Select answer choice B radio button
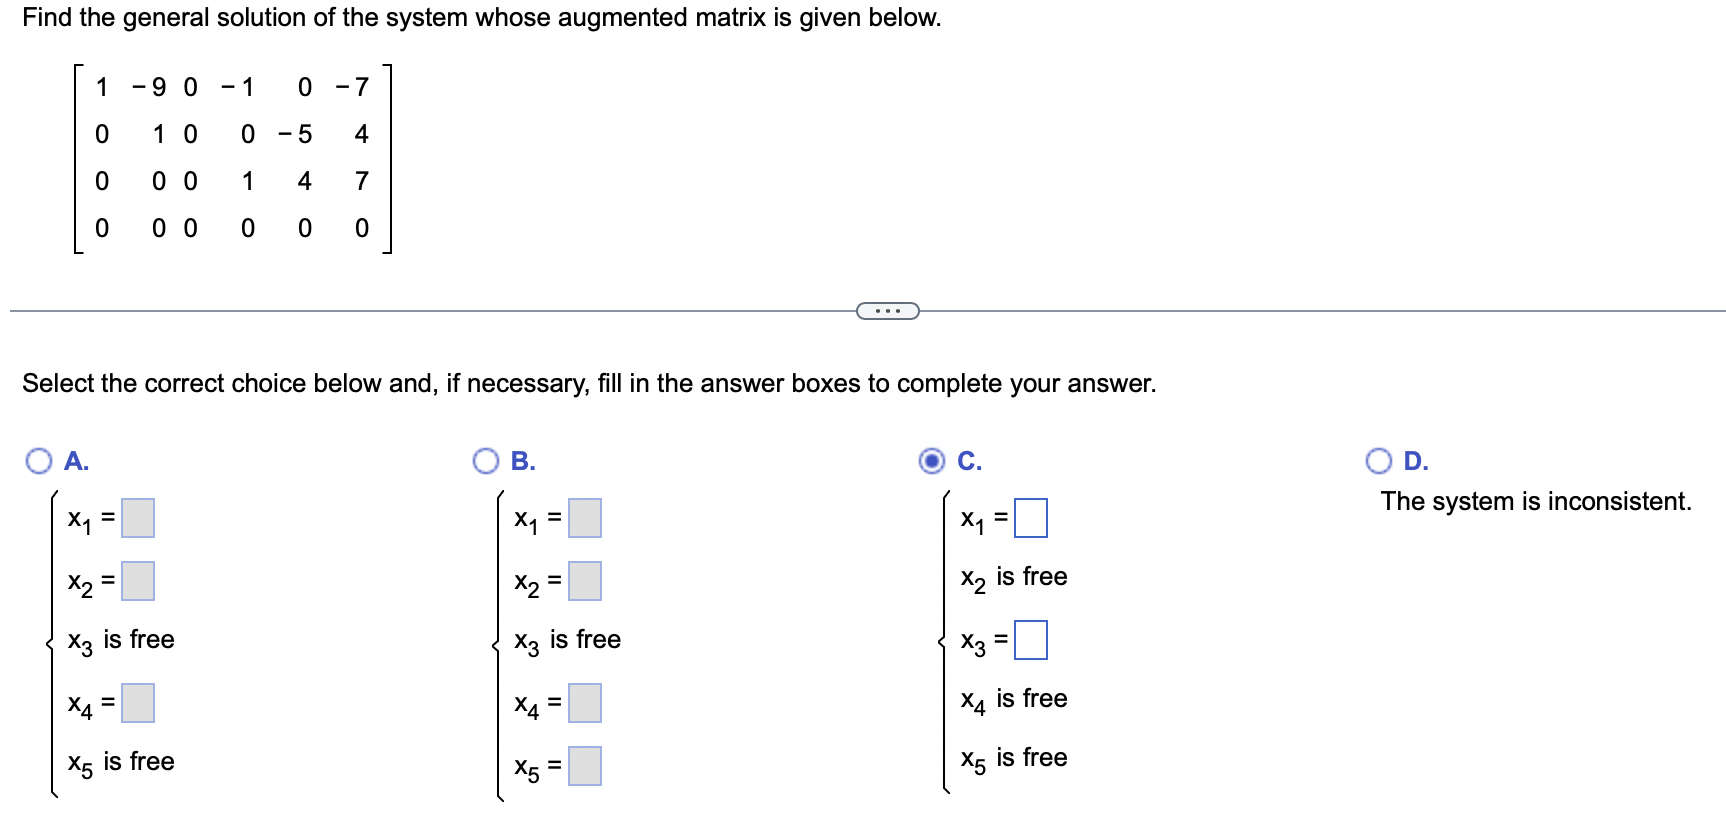This screenshot has width=1726, height=828. pyautogui.click(x=486, y=461)
